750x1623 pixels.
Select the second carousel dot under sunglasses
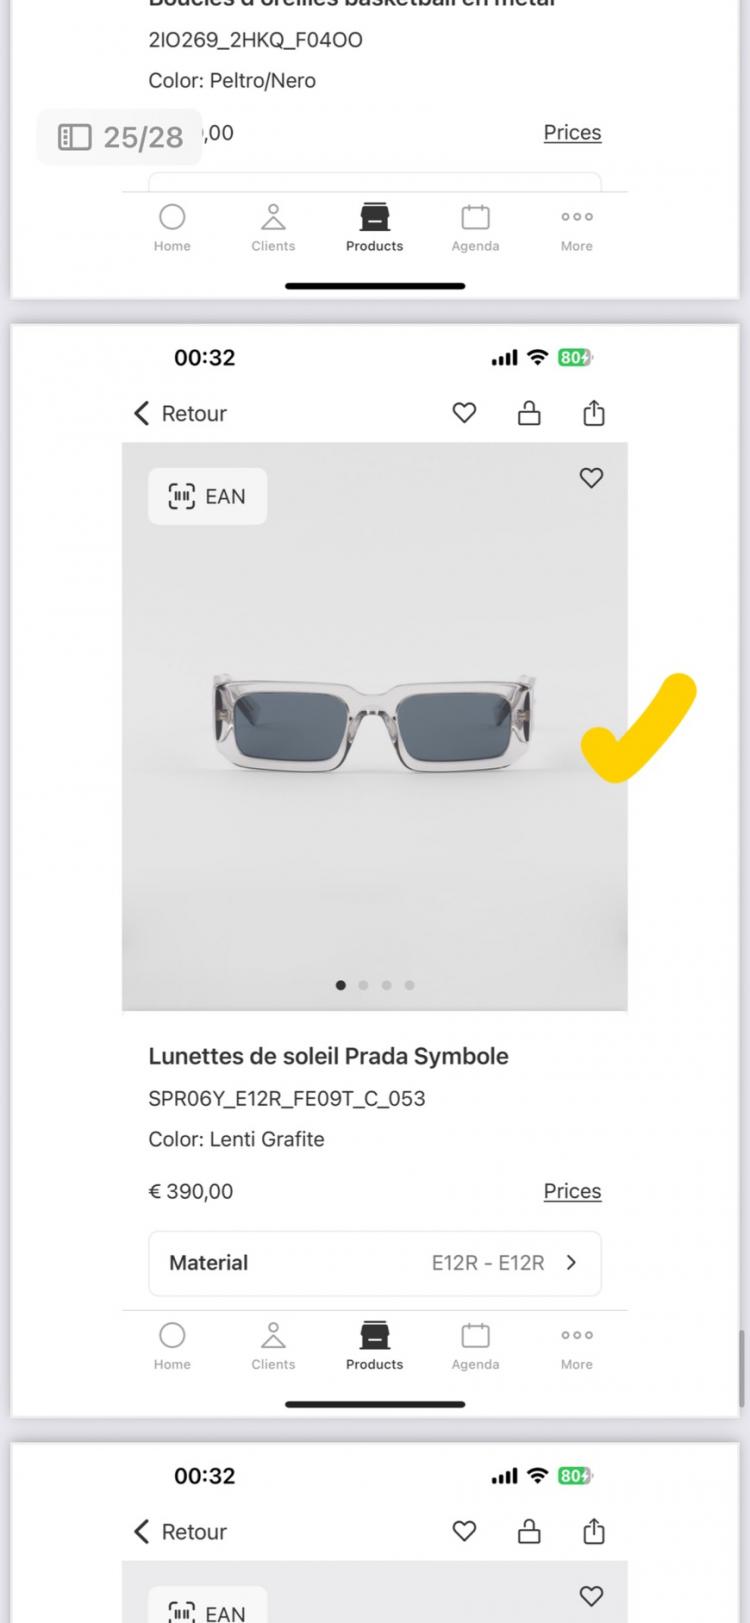(363, 985)
